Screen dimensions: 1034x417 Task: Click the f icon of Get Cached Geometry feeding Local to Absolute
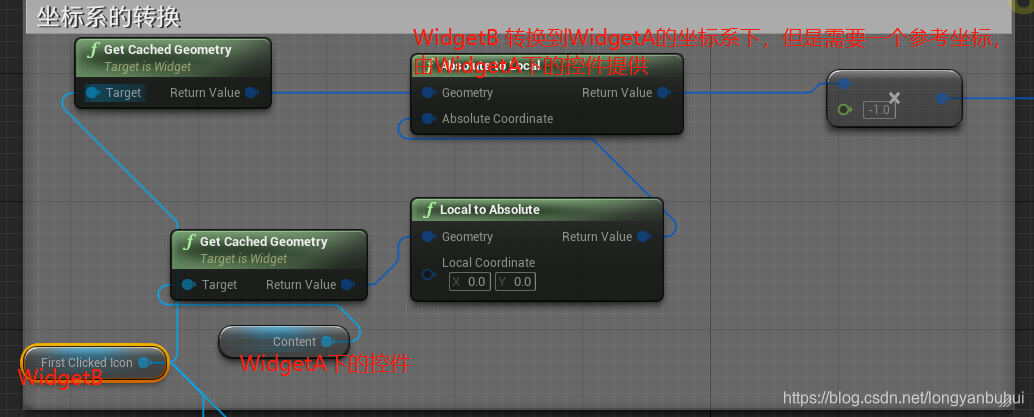(189, 241)
